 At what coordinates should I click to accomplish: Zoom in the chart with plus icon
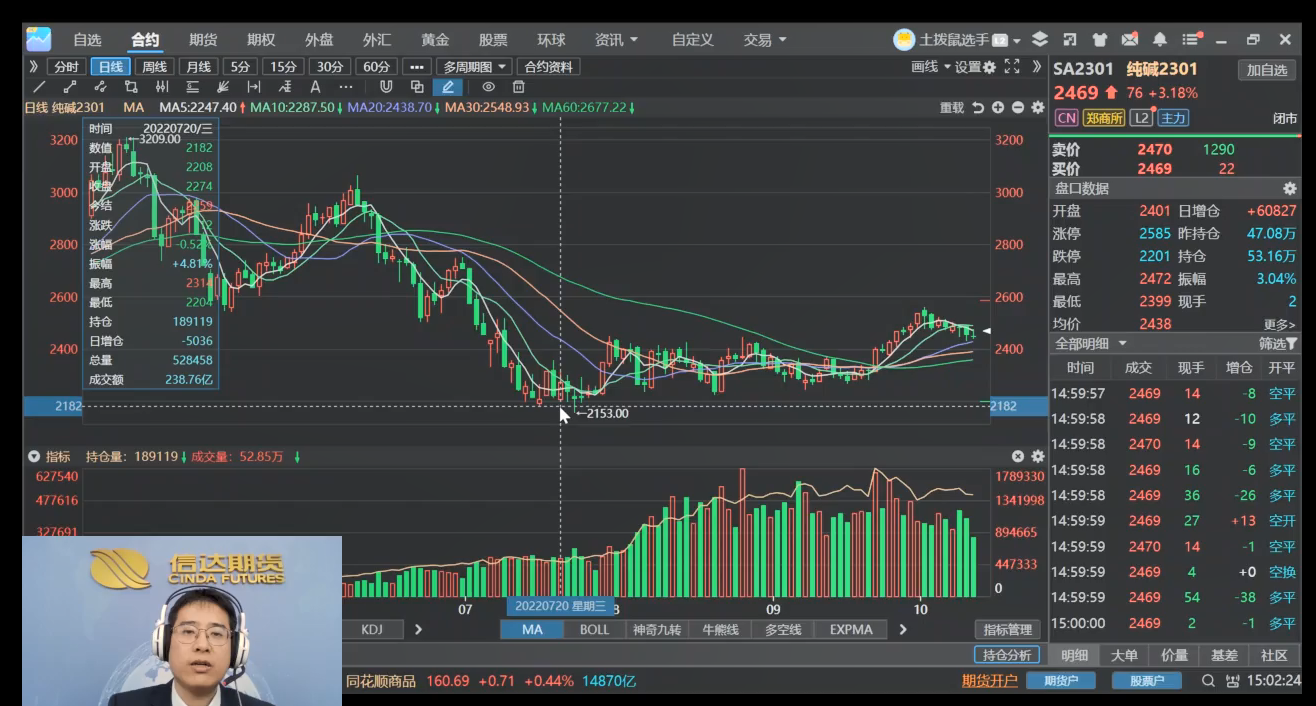pos(998,107)
